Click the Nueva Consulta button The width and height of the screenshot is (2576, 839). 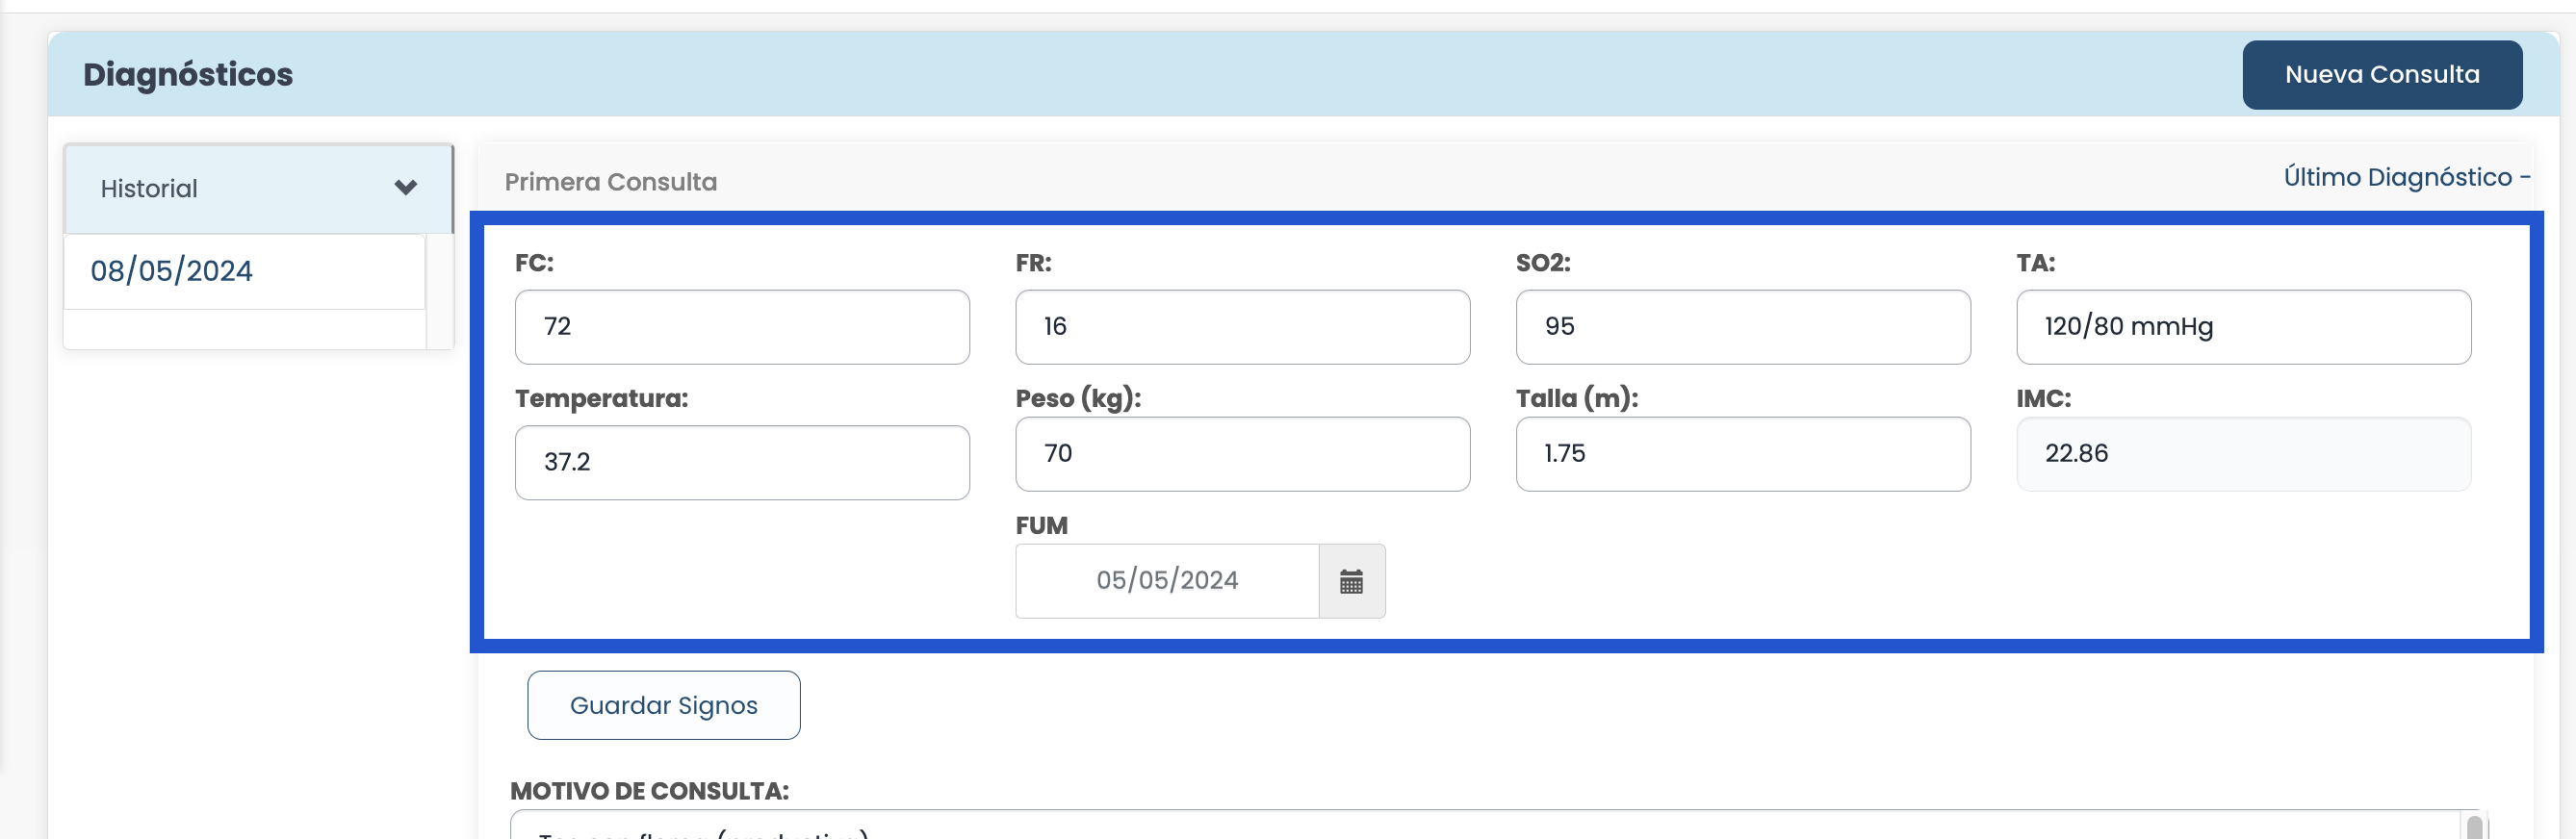click(x=2381, y=74)
